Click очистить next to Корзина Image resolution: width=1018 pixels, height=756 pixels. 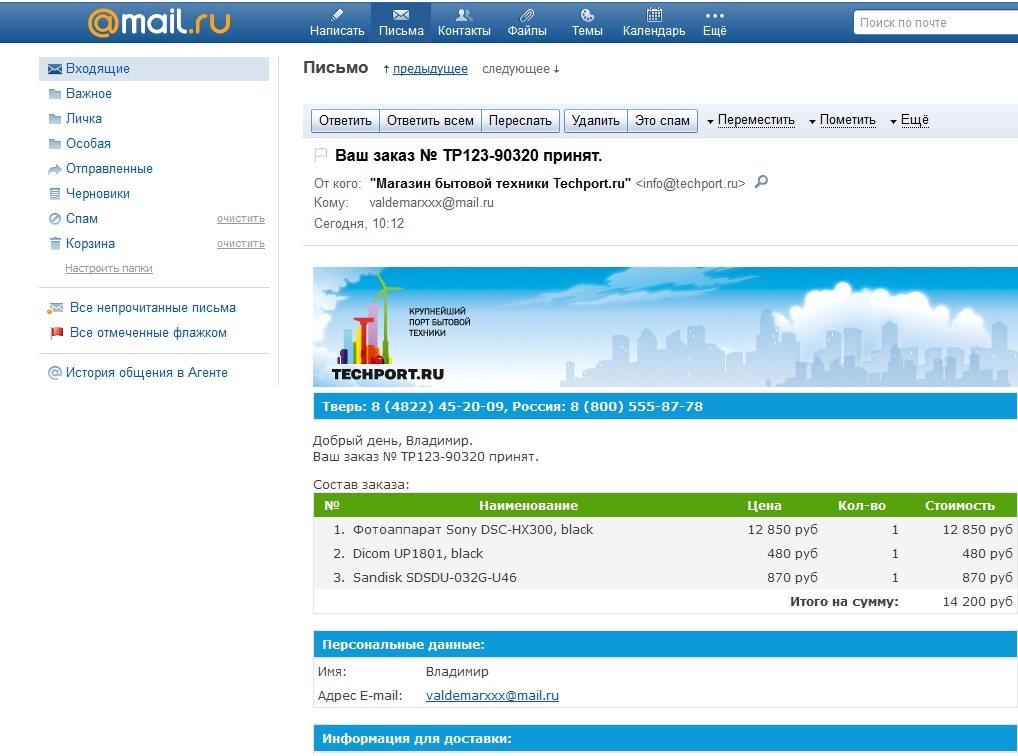point(241,244)
